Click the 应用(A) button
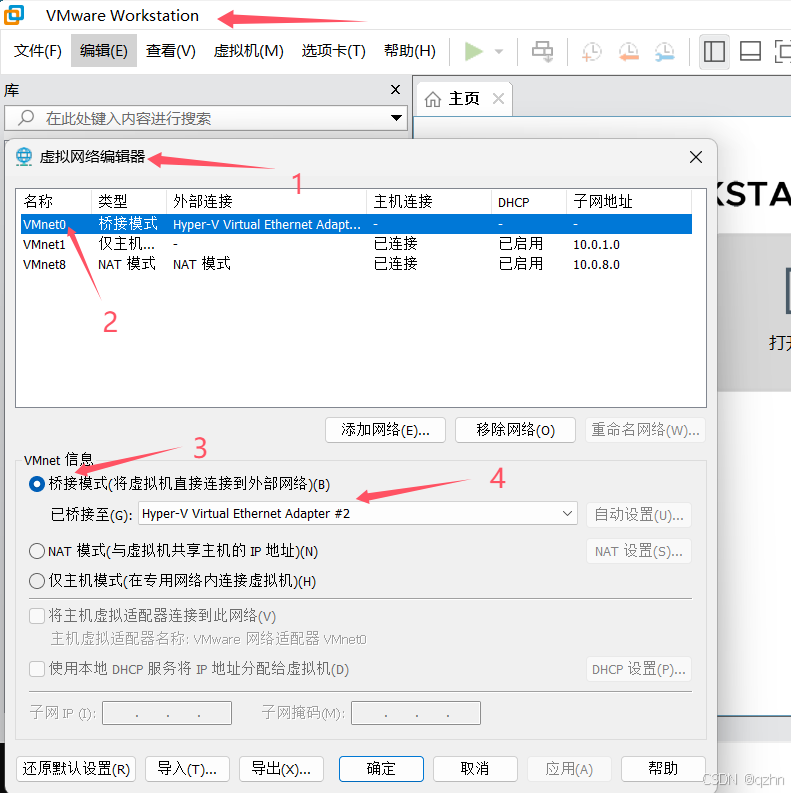The width and height of the screenshot is (791, 793). pyautogui.click(x=569, y=769)
